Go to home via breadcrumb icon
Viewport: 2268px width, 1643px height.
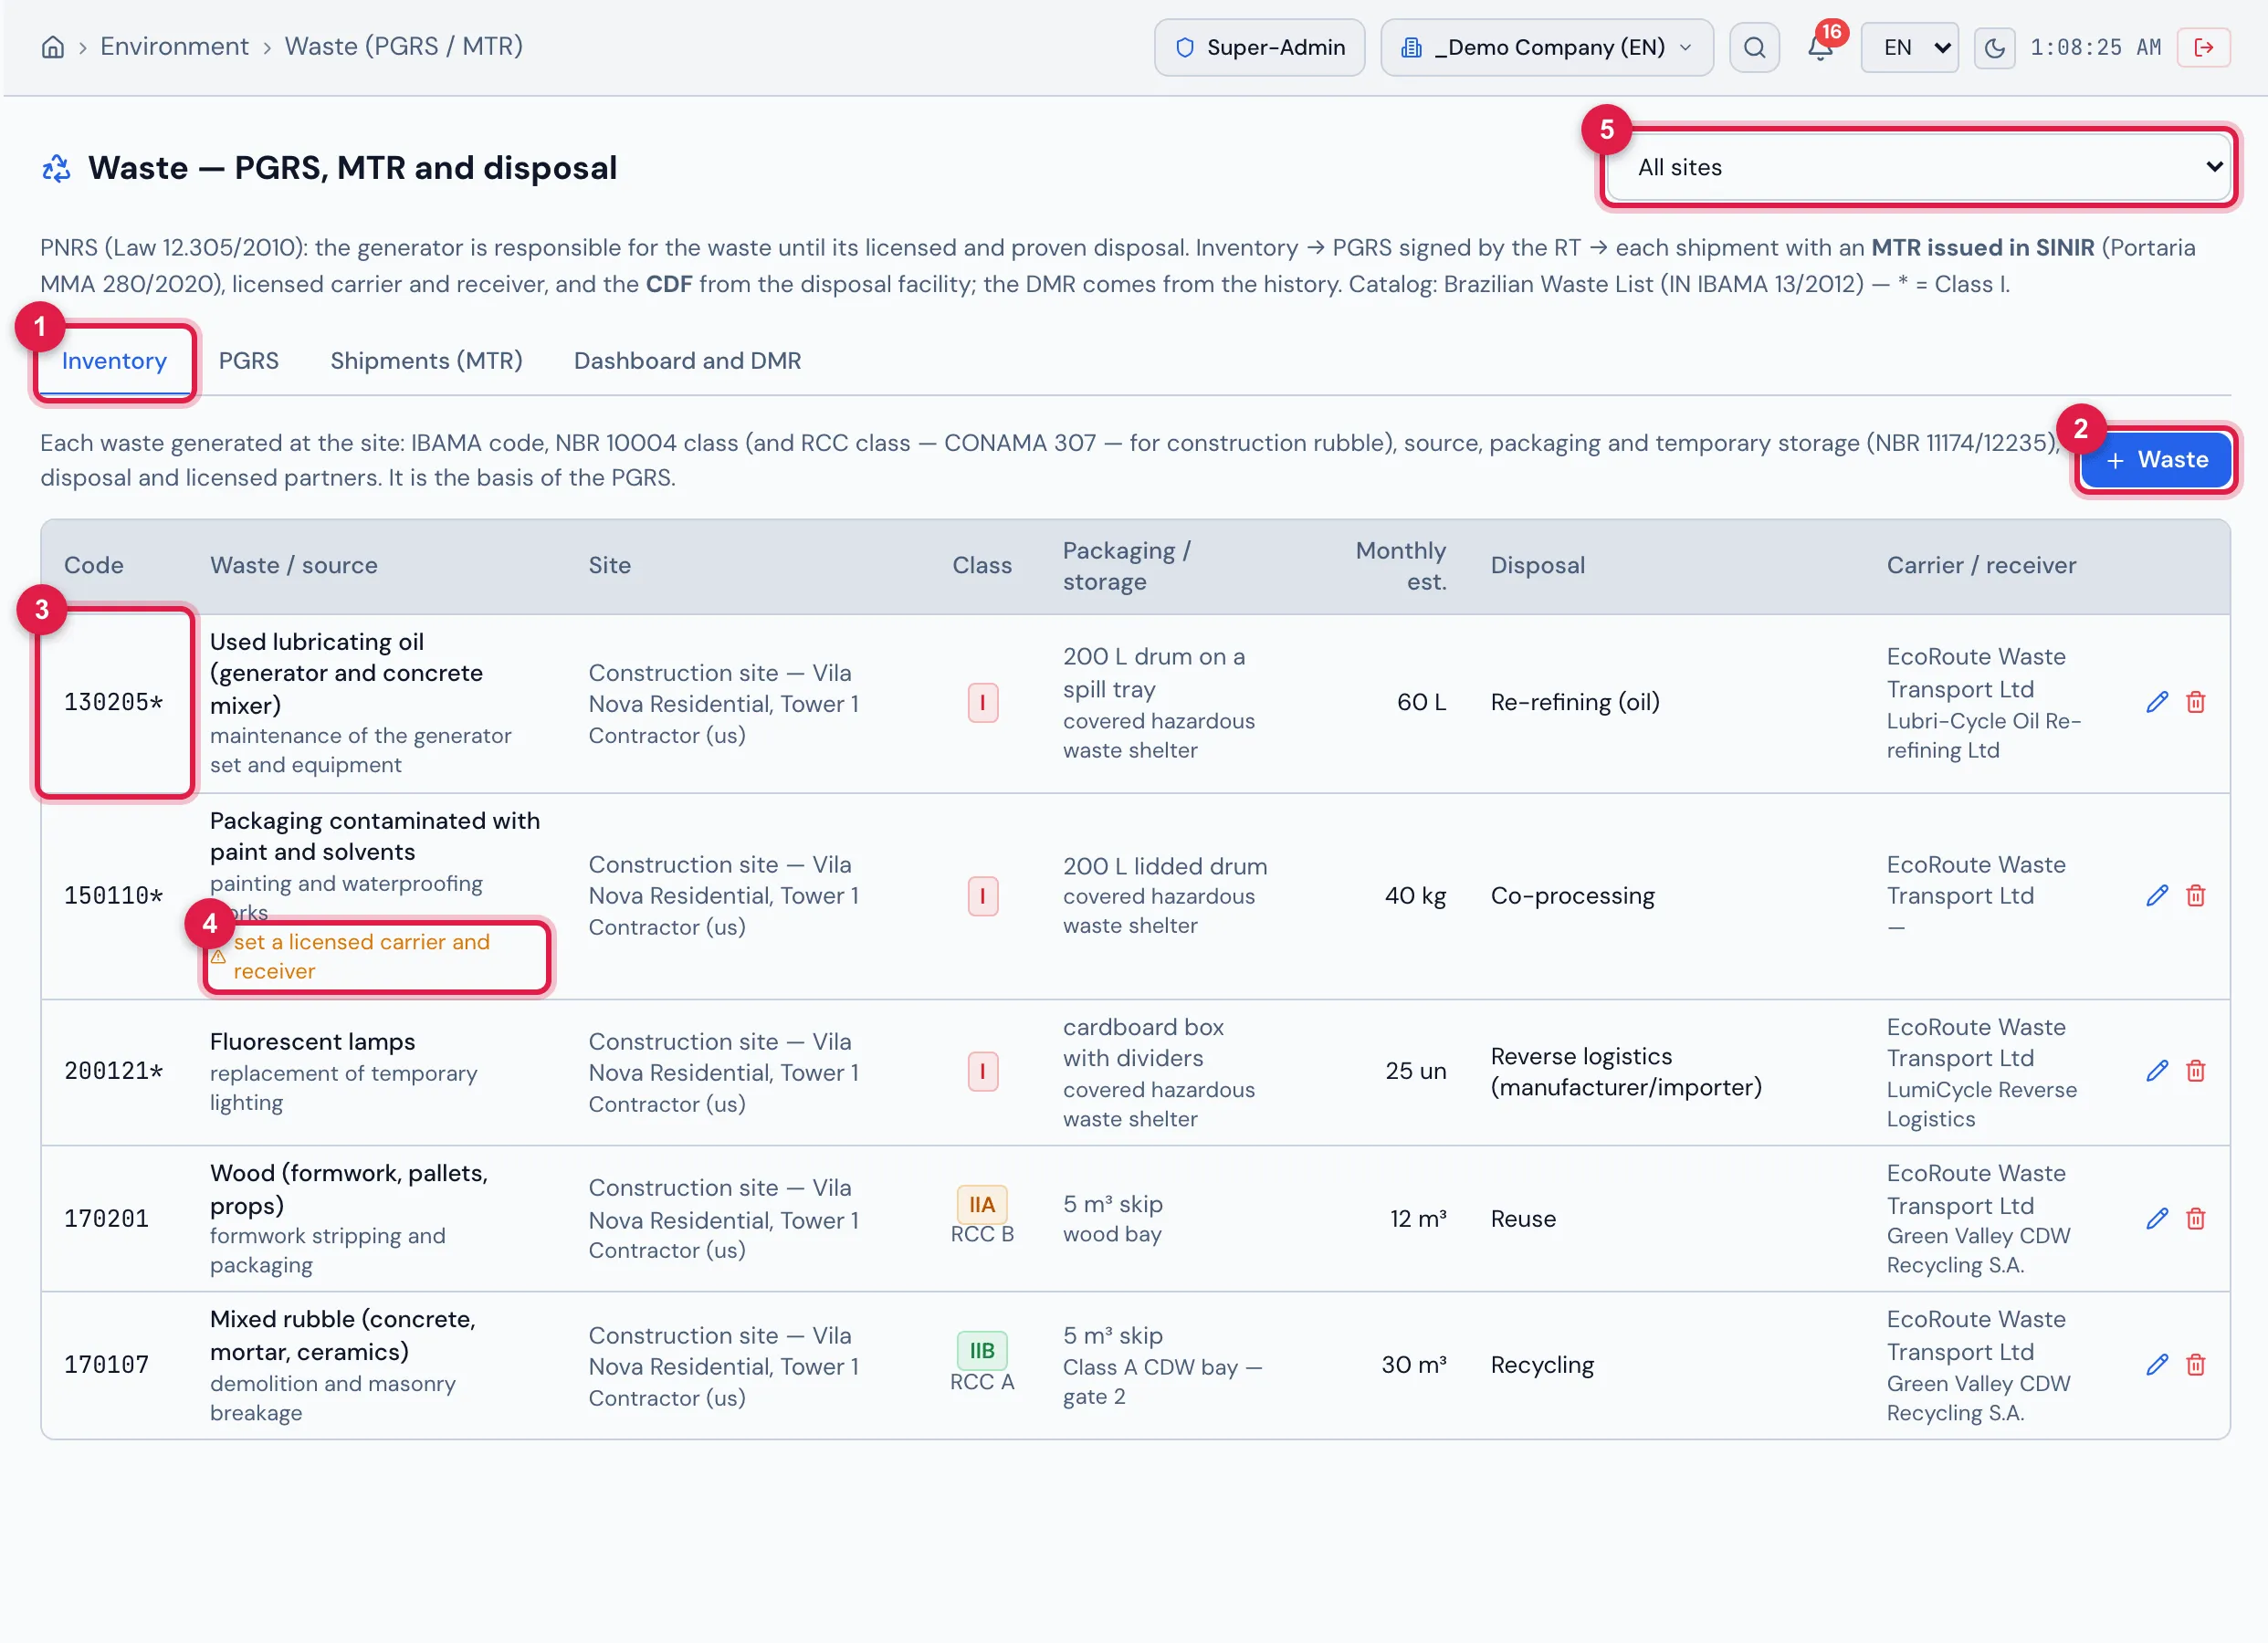tap(53, 47)
